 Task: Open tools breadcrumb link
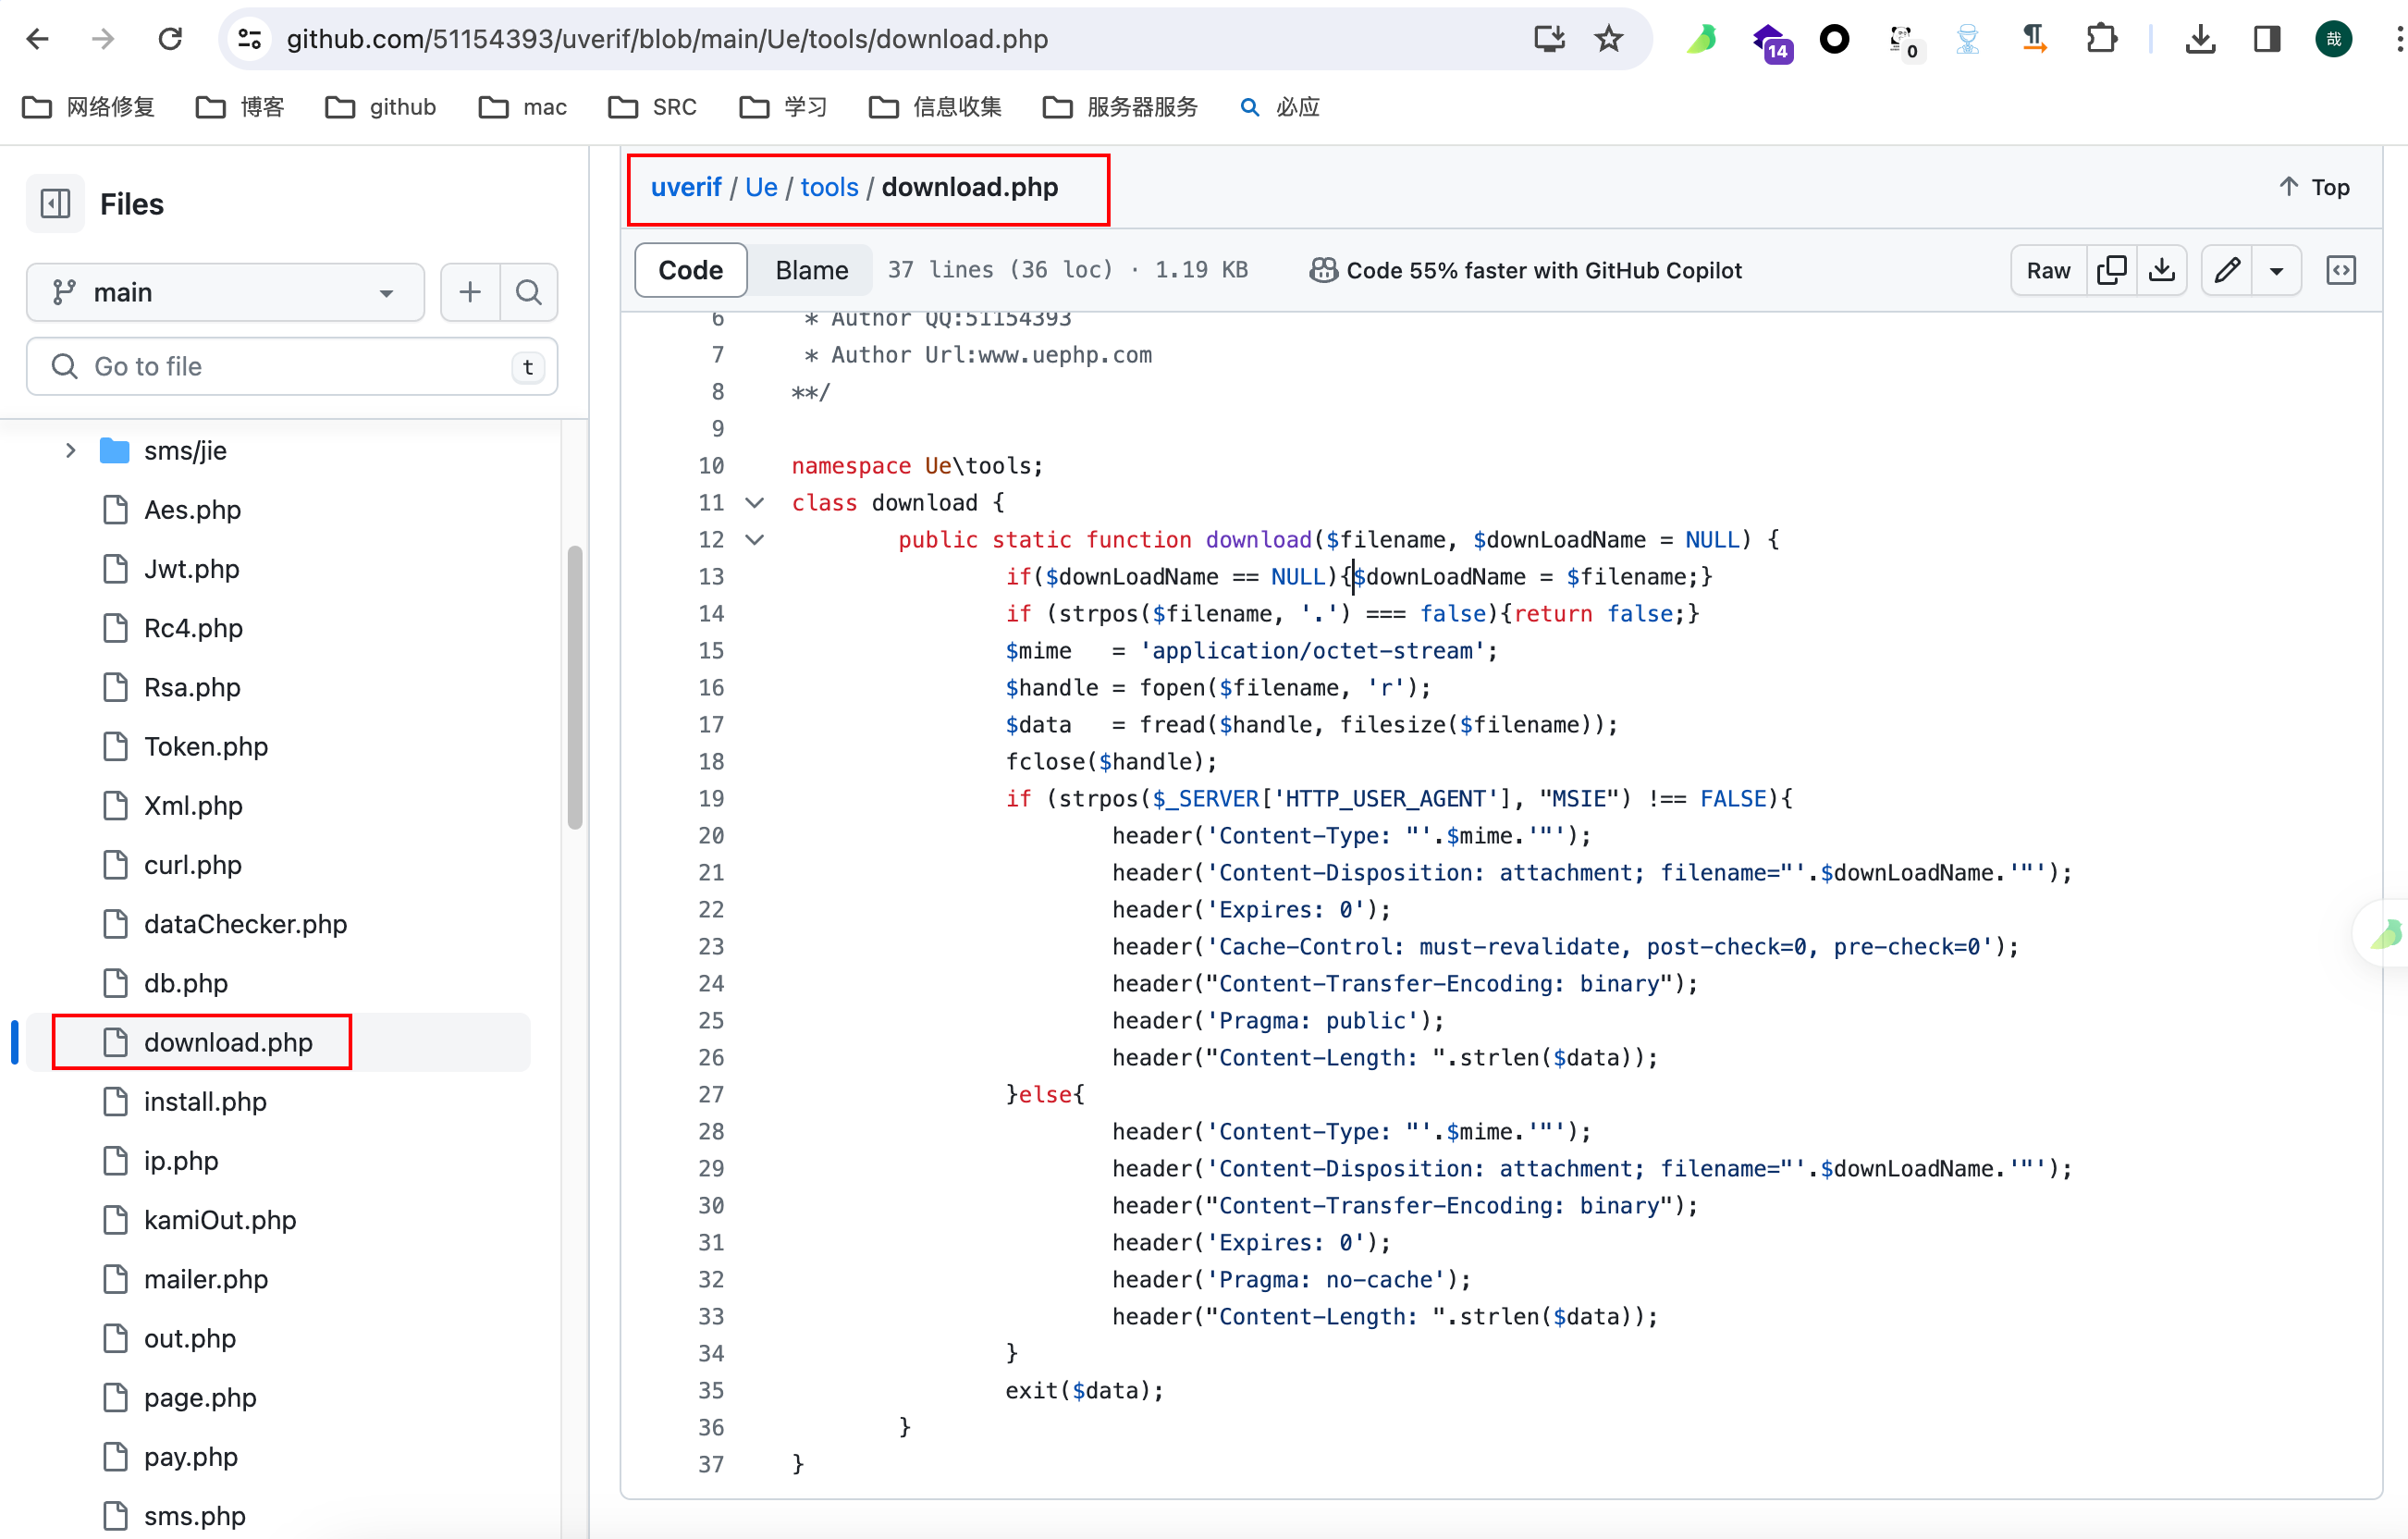click(829, 187)
